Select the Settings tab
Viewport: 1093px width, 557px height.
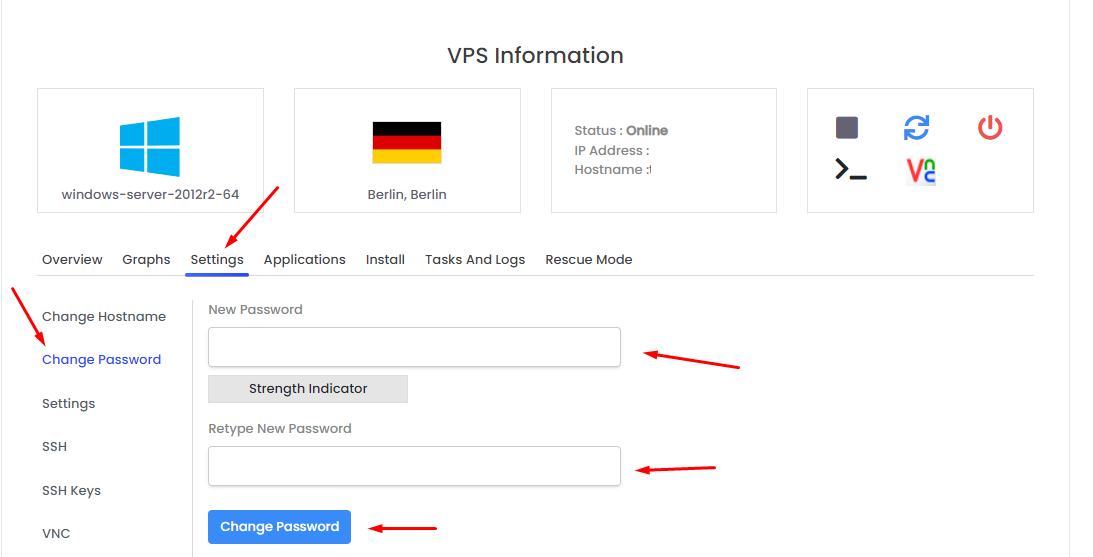(217, 259)
